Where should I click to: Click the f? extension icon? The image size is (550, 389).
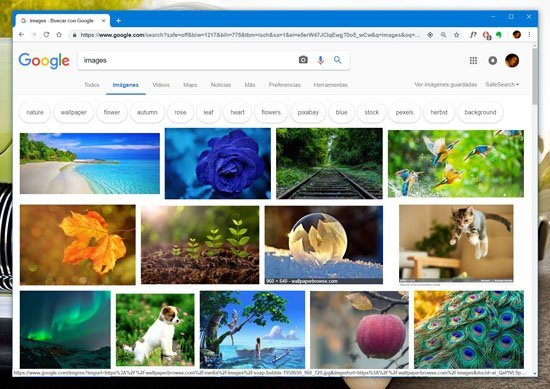pyautogui.click(x=473, y=35)
